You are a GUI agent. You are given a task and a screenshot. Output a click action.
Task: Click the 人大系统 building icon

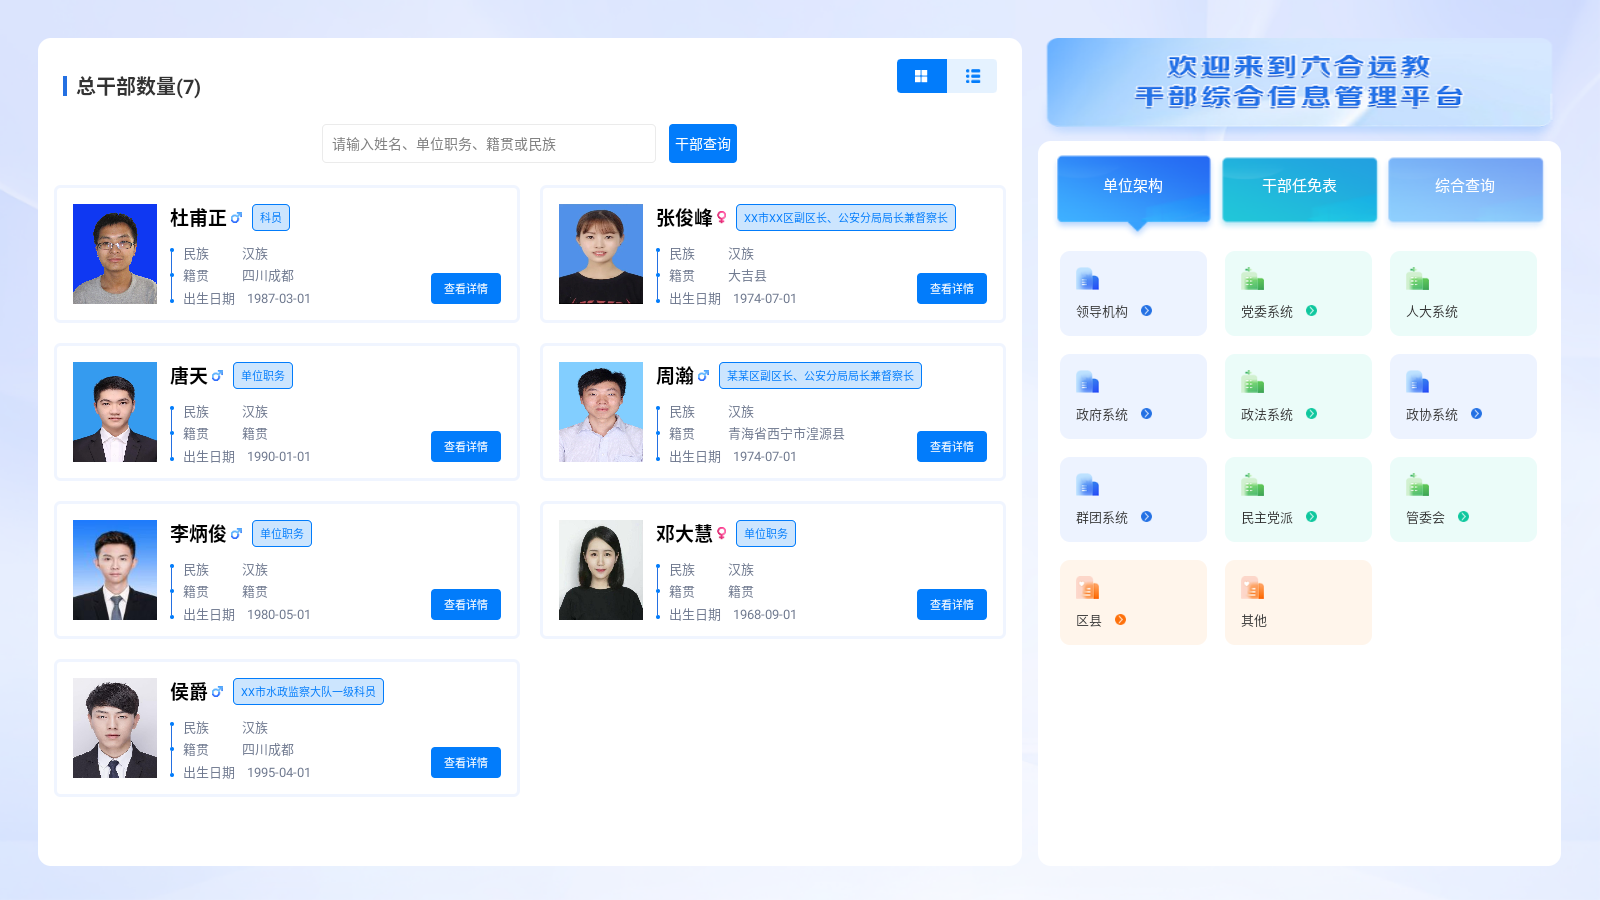click(1417, 279)
